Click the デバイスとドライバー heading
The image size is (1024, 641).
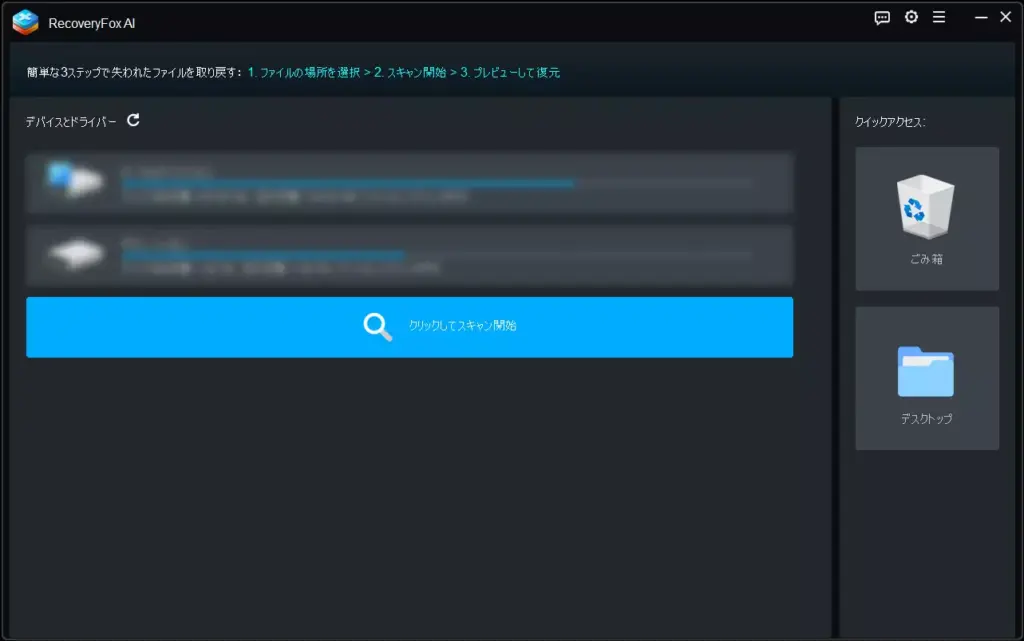(x=71, y=121)
